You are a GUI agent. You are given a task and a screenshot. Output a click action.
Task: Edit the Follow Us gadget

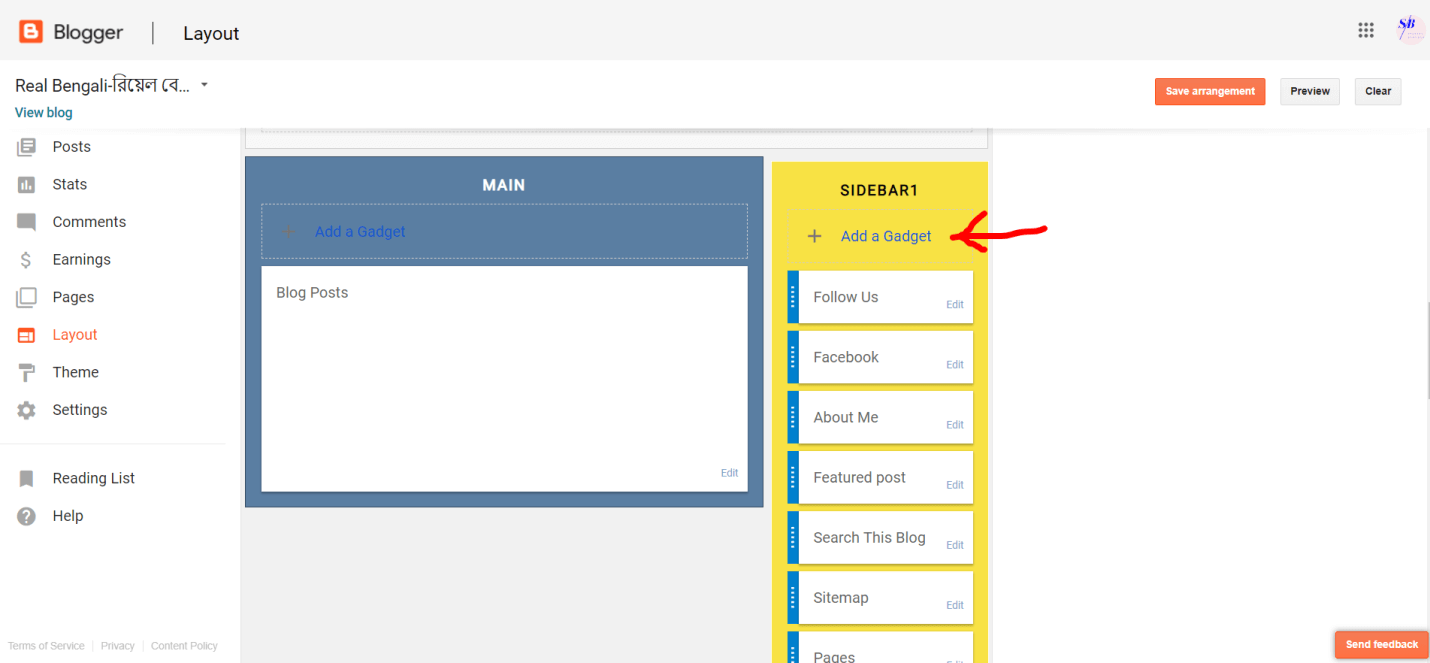point(955,305)
